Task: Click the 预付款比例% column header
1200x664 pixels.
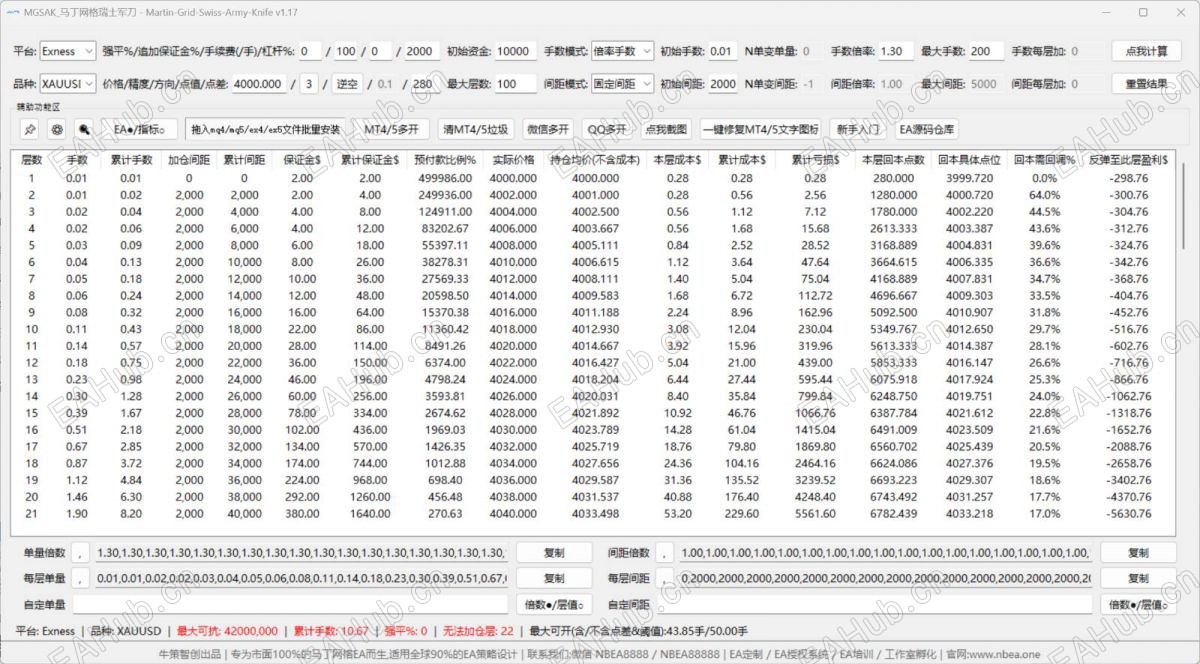Action: pos(443,159)
